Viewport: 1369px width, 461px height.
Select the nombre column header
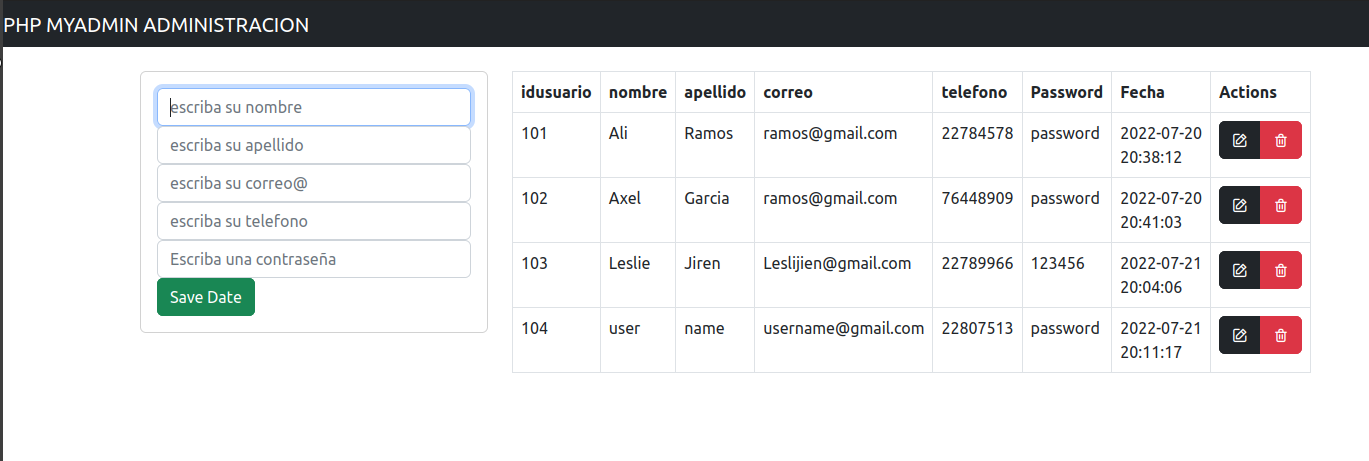tap(638, 92)
